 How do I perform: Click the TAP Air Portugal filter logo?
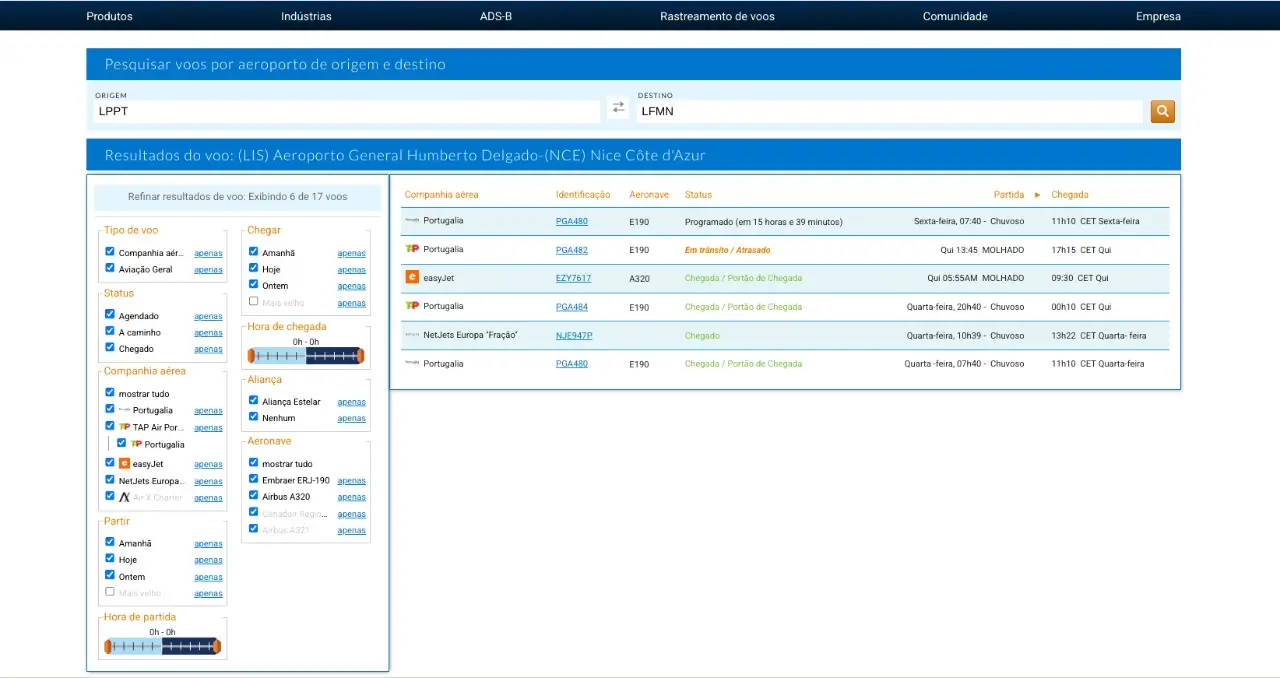point(124,427)
